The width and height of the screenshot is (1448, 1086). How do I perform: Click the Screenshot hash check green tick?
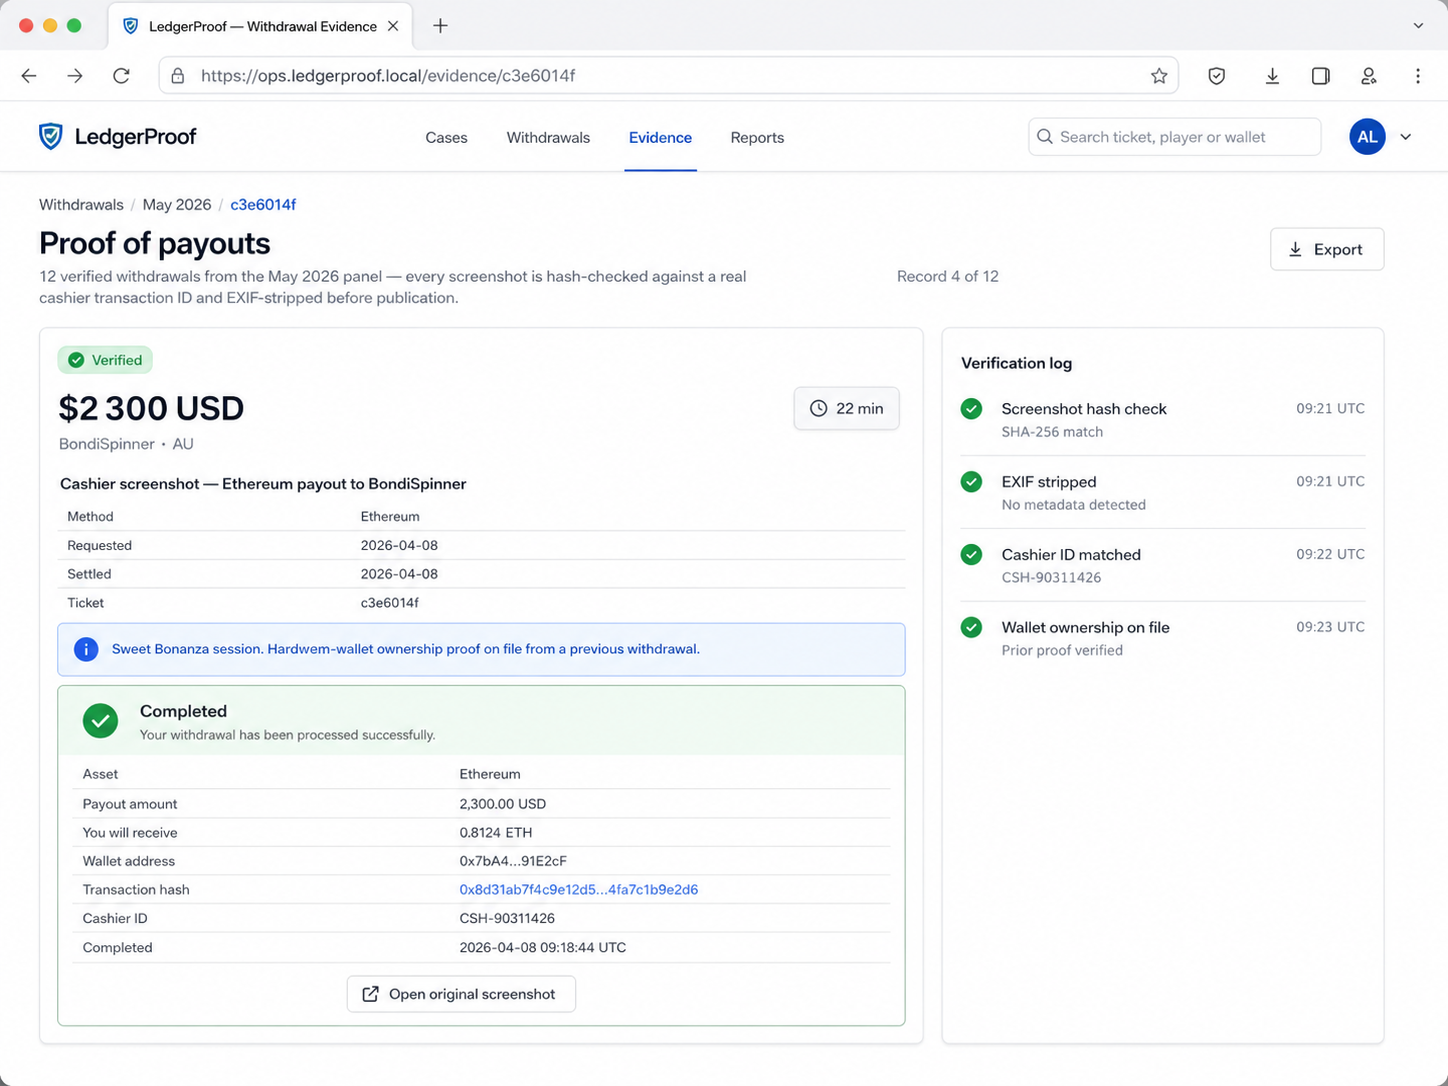point(971,409)
